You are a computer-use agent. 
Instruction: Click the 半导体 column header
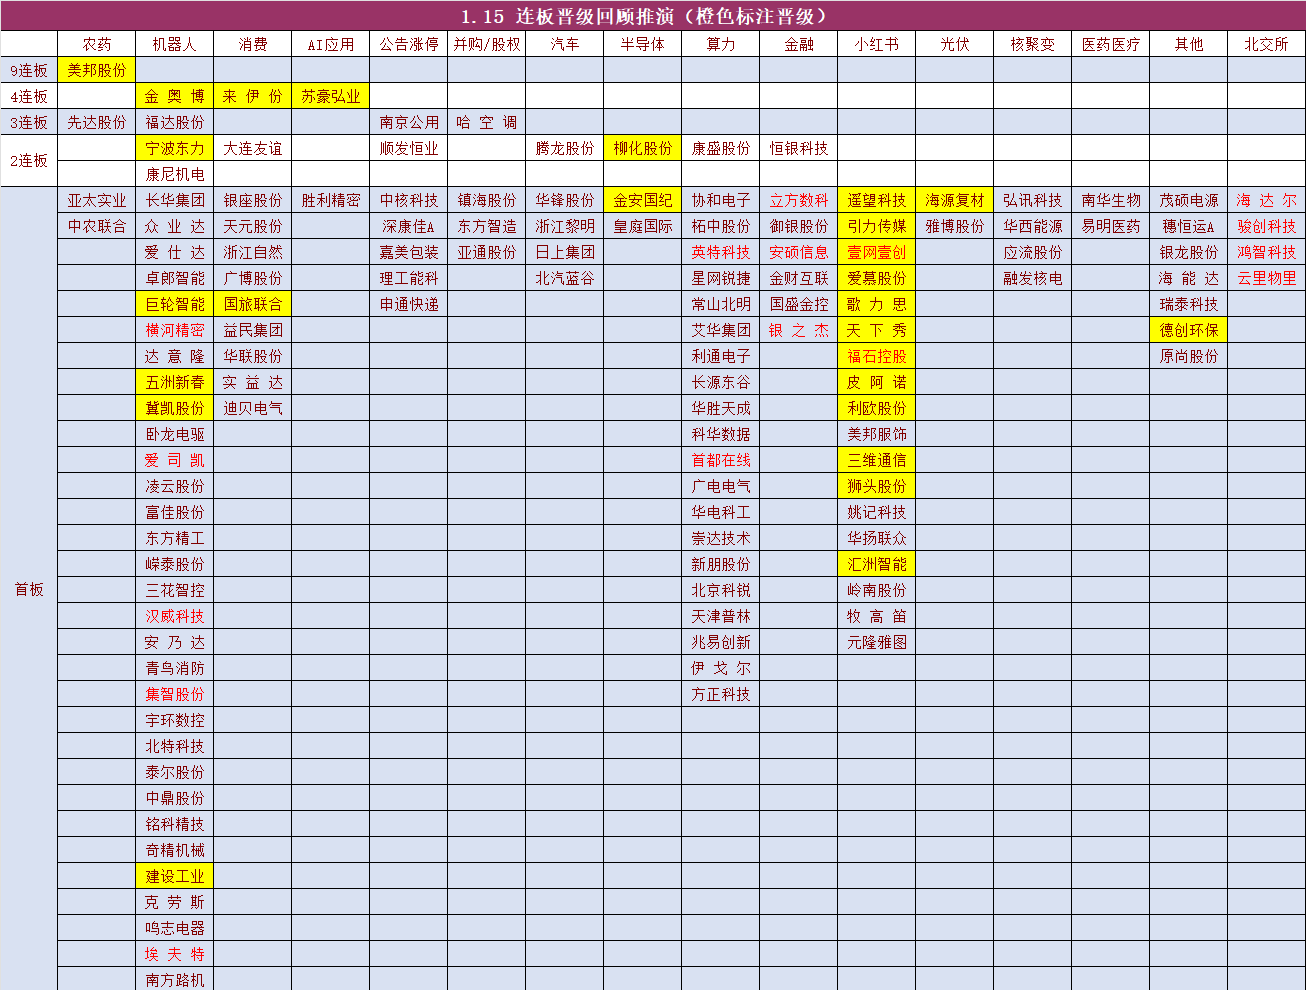pos(643,44)
